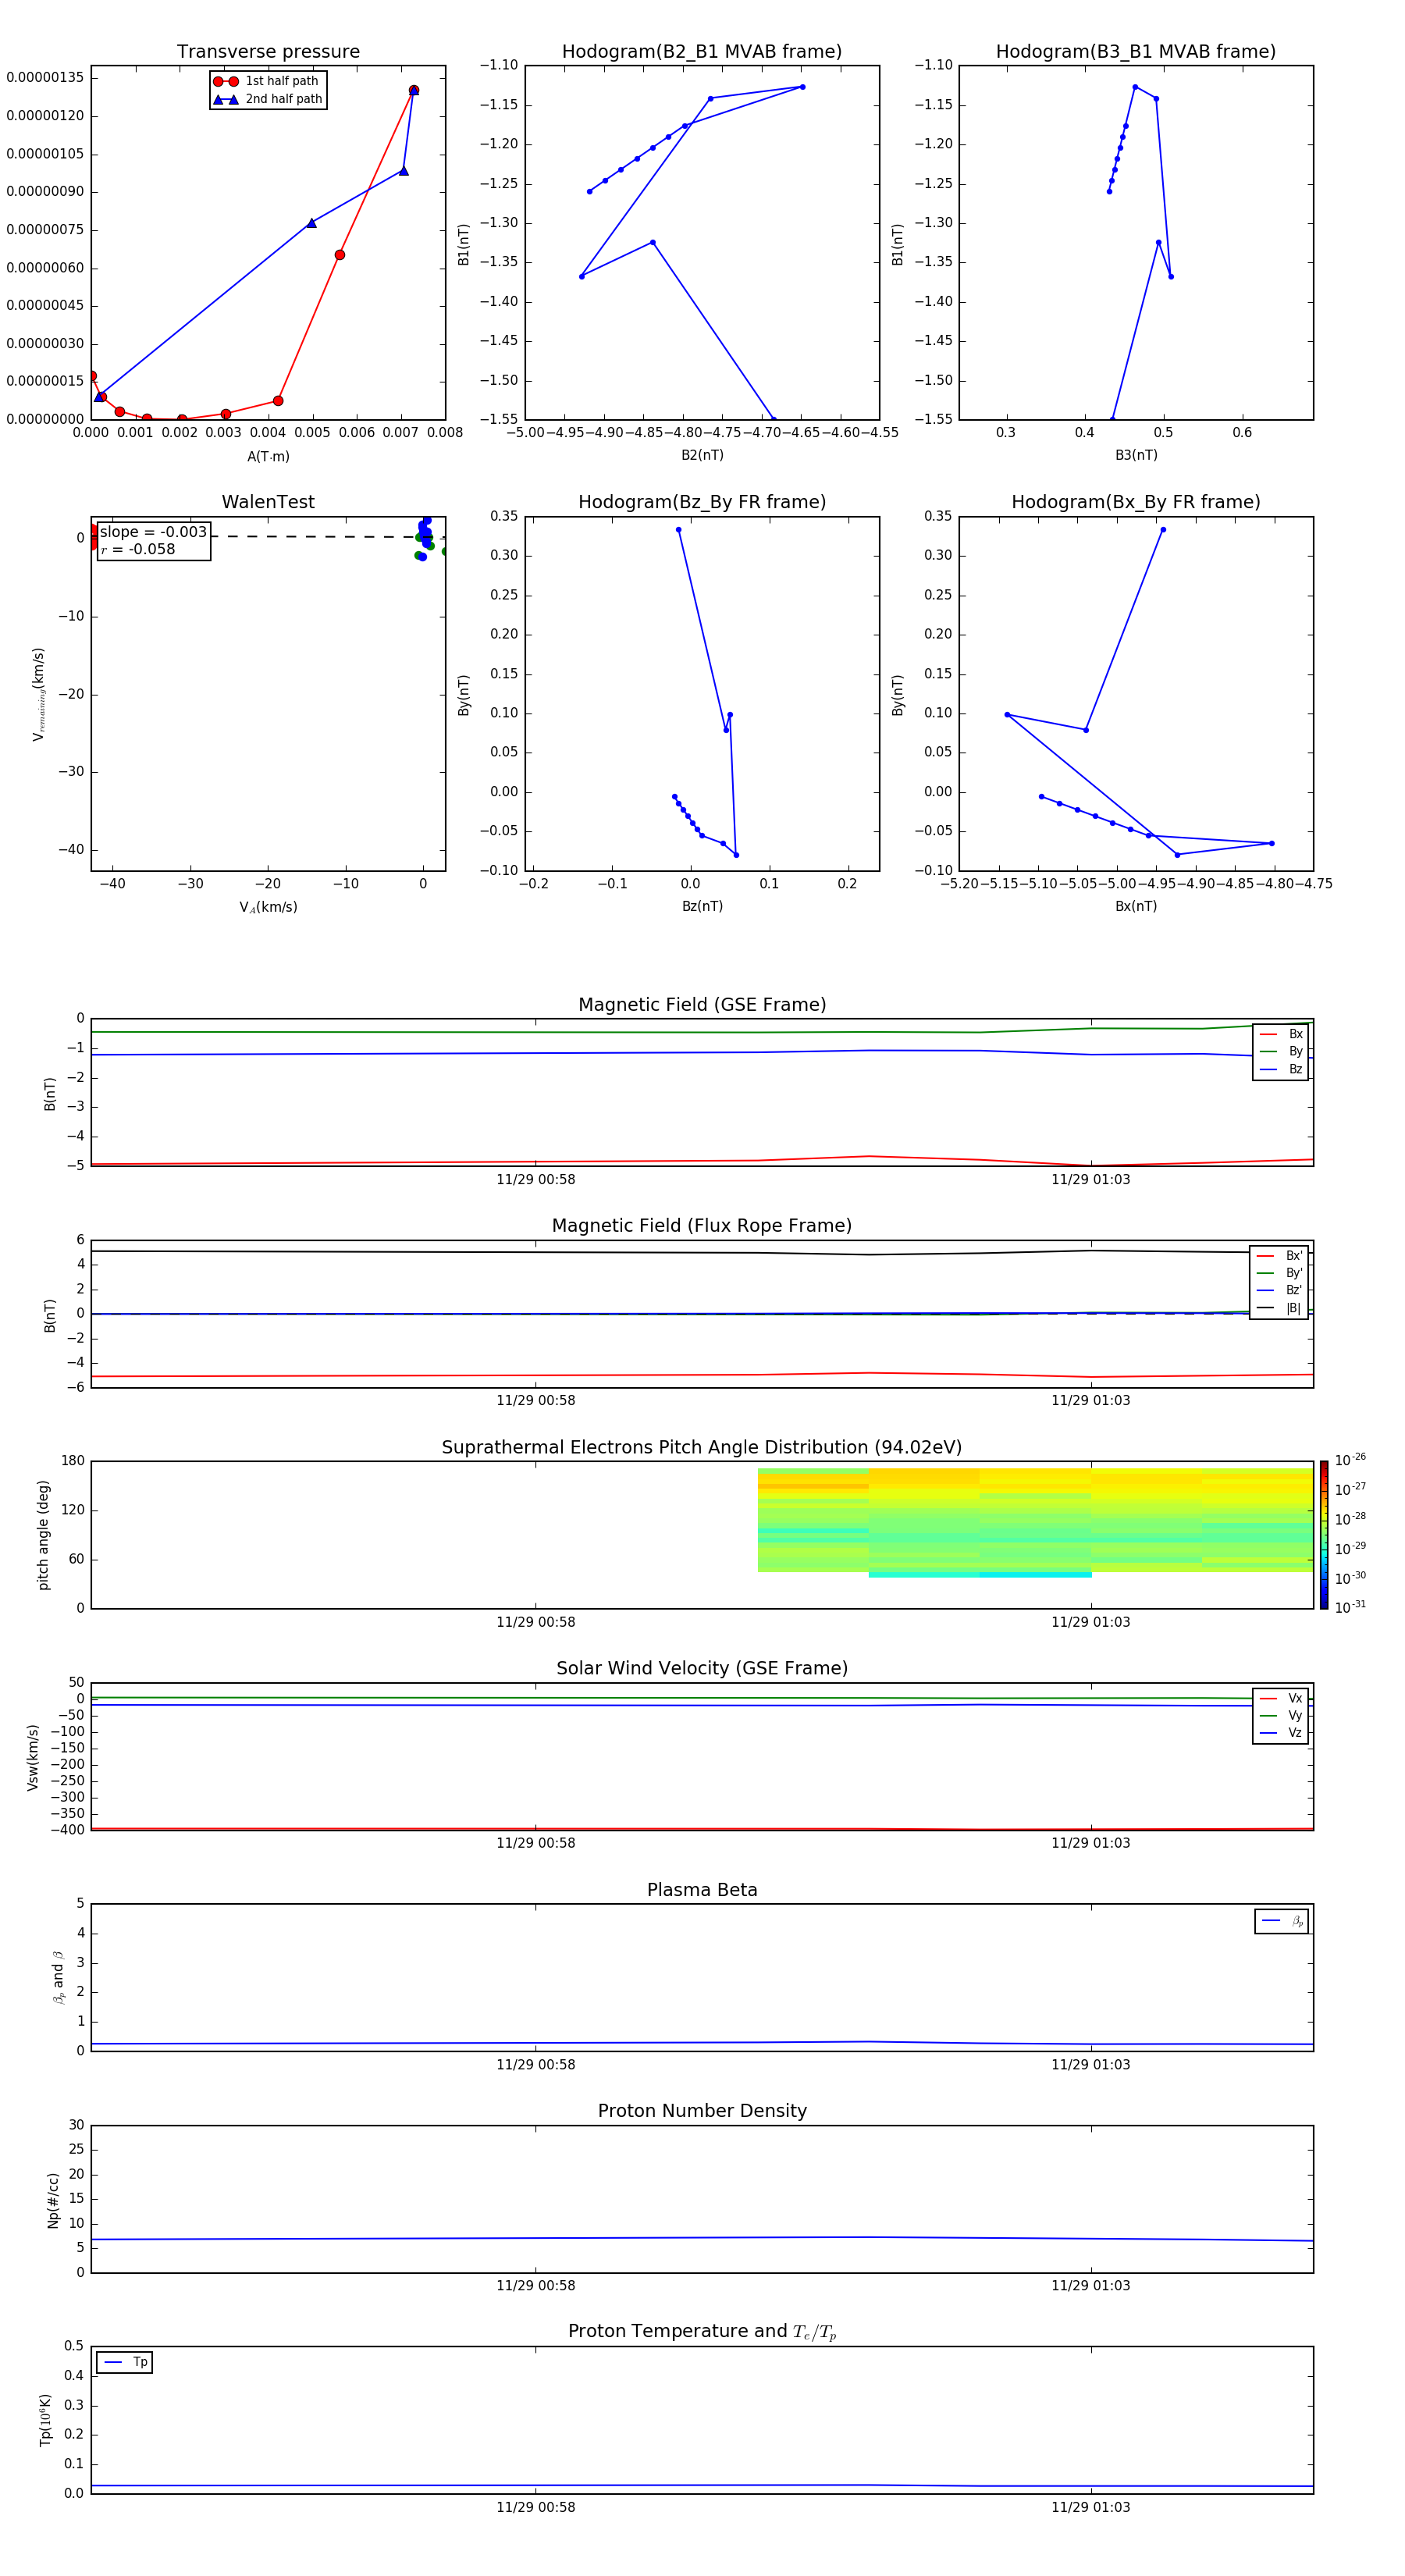Click the 'Transverse pressure' plot title
This screenshot has height=2576, width=1405.
tap(268, 52)
